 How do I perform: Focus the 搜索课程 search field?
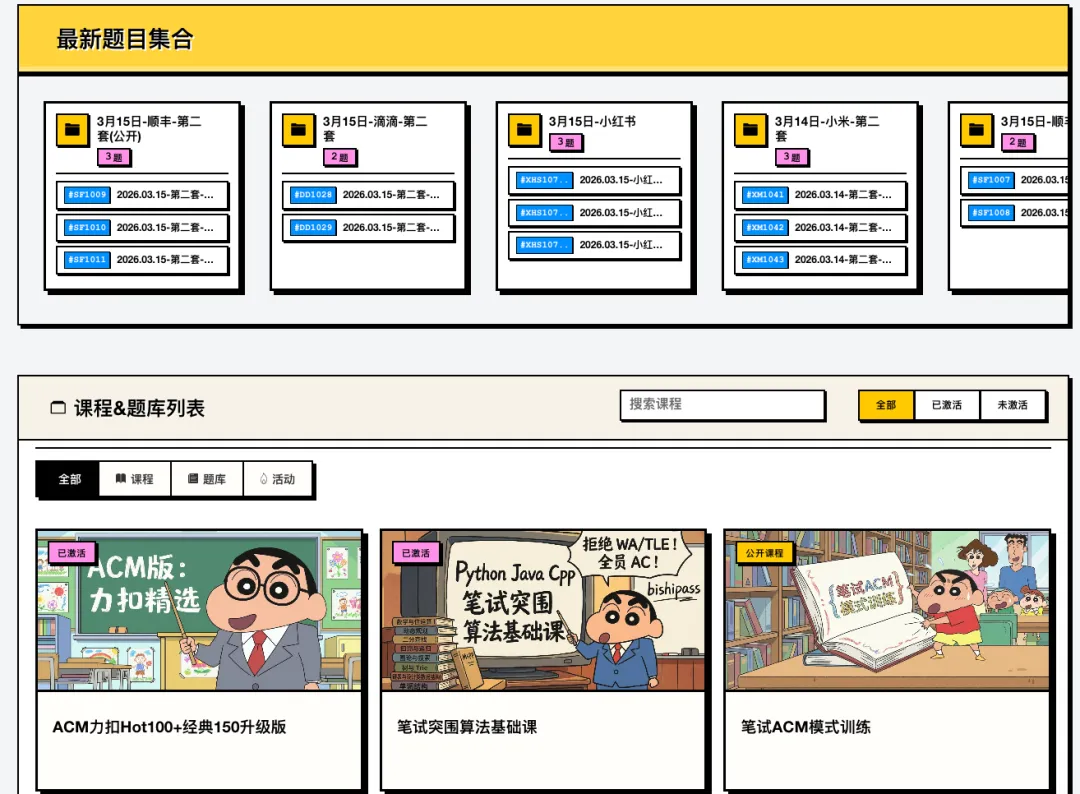tap(723, 405)
